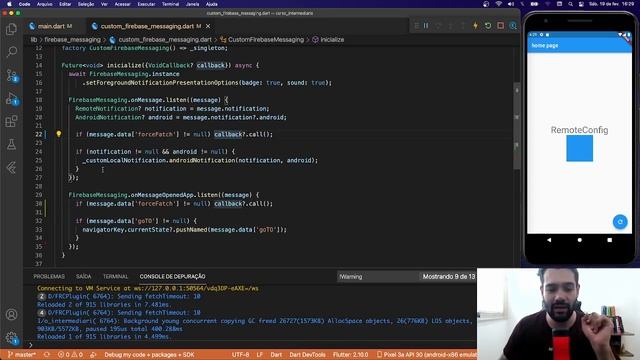Image resolution: width=640 pixels, height=360 pixels.
Task: Open the Apple menu
Action: coord(9,4)
